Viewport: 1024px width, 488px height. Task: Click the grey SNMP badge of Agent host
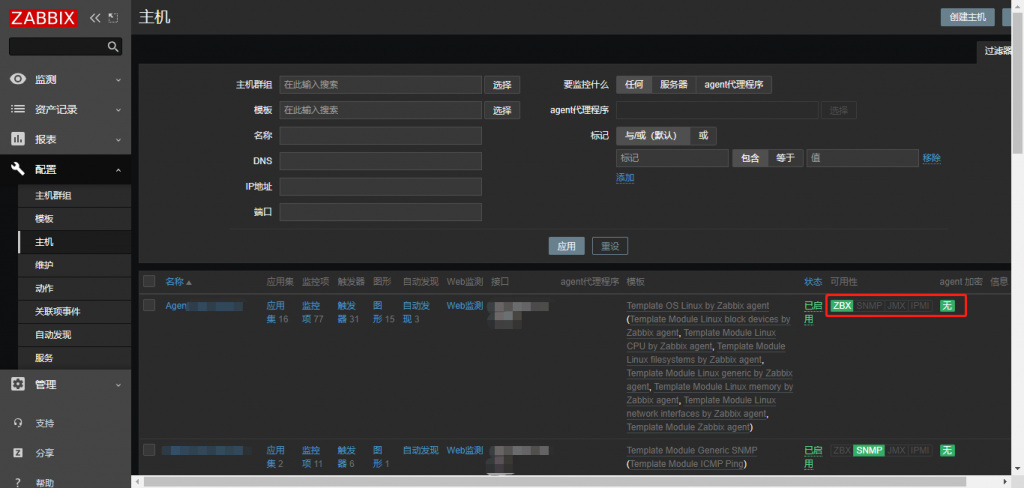pyautogui.click(x=869, y=305)
